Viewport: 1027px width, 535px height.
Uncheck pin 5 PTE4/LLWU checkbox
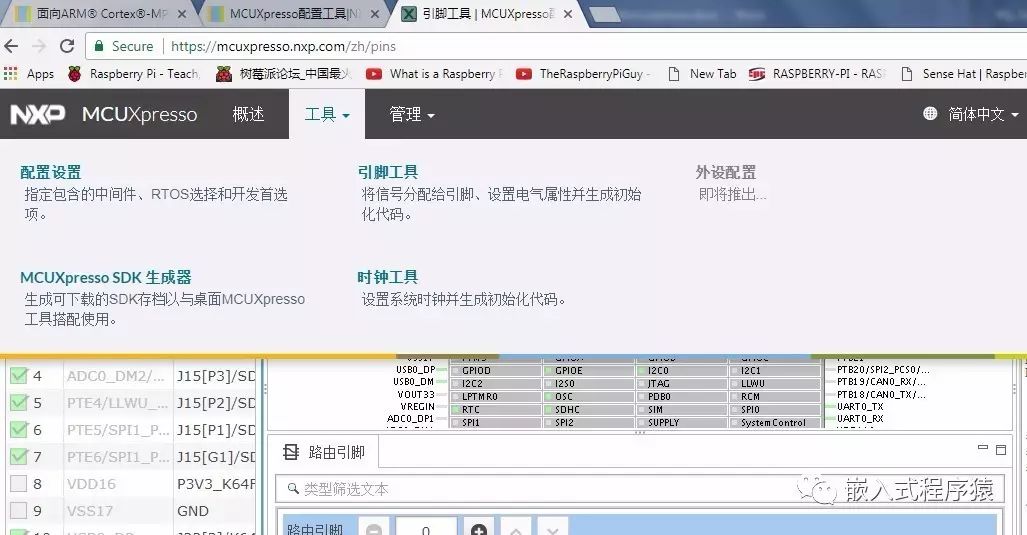19,402
